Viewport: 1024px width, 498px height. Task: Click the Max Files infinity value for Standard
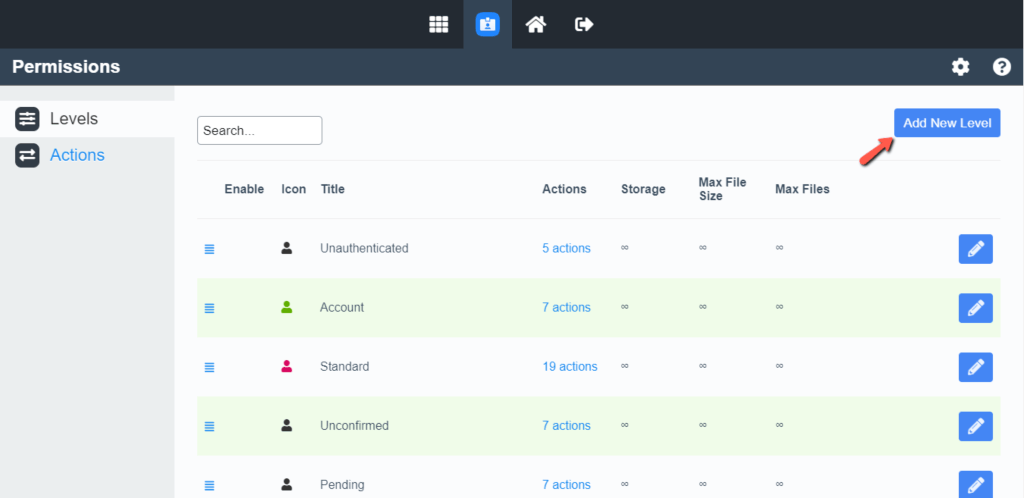(779, 366)
